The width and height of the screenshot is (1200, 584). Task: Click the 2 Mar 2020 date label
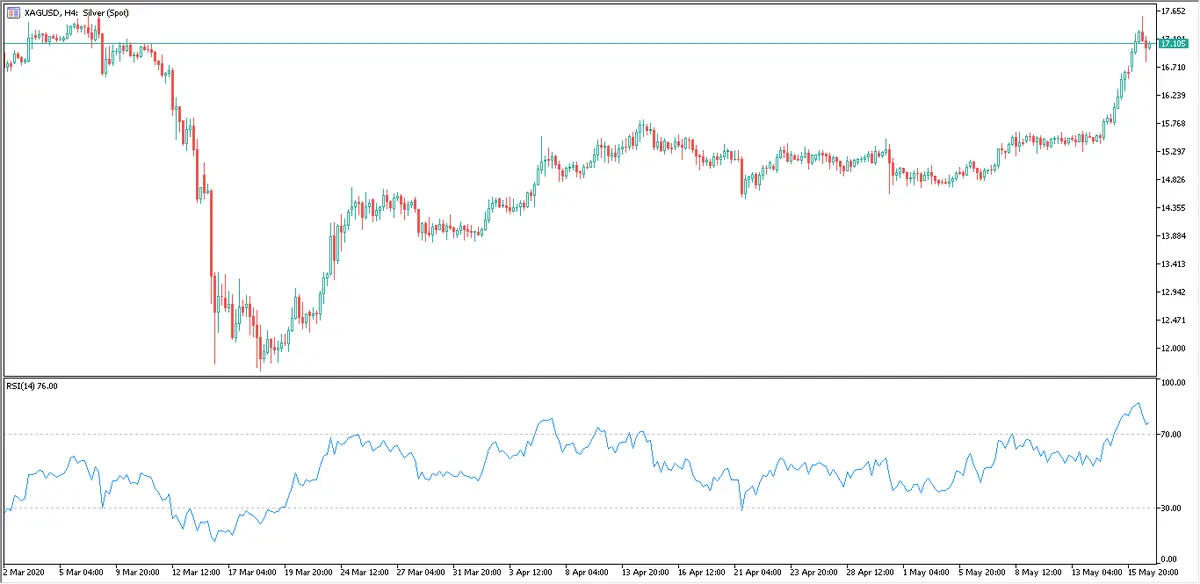pos(25,572)
